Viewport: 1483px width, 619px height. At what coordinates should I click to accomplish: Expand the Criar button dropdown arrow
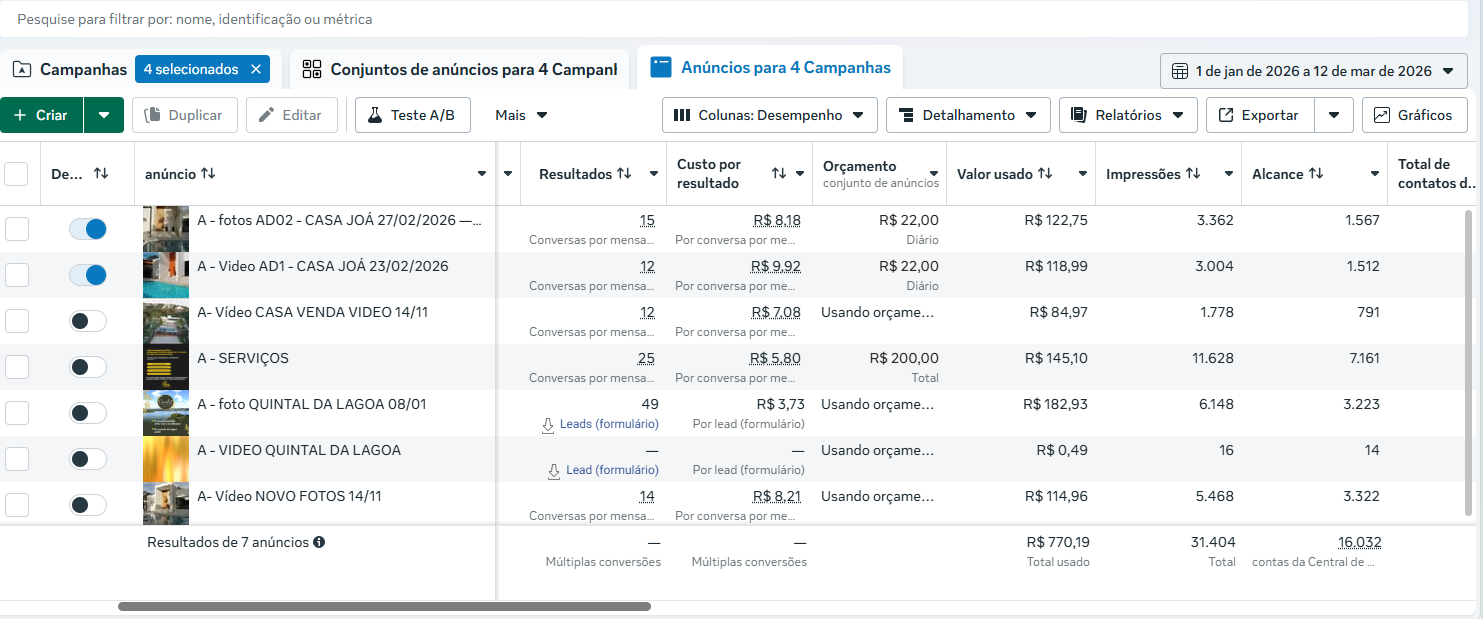click(104, 114)
